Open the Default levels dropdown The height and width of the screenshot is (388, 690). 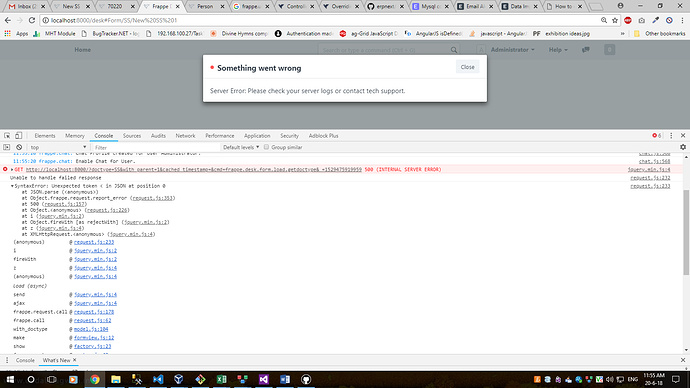241,147
